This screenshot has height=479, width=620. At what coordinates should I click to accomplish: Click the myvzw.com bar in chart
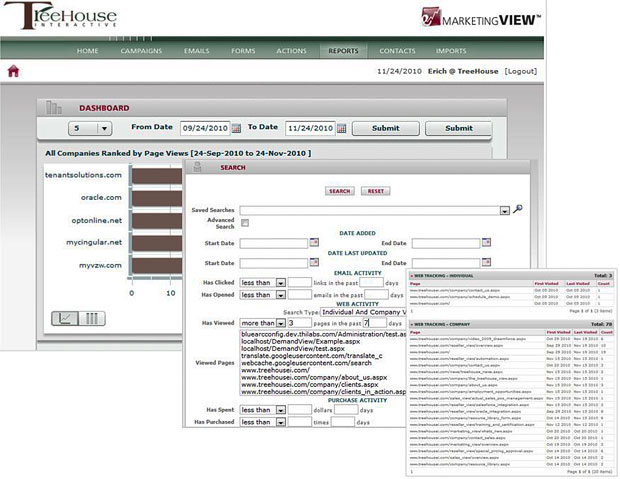[157, 266]
